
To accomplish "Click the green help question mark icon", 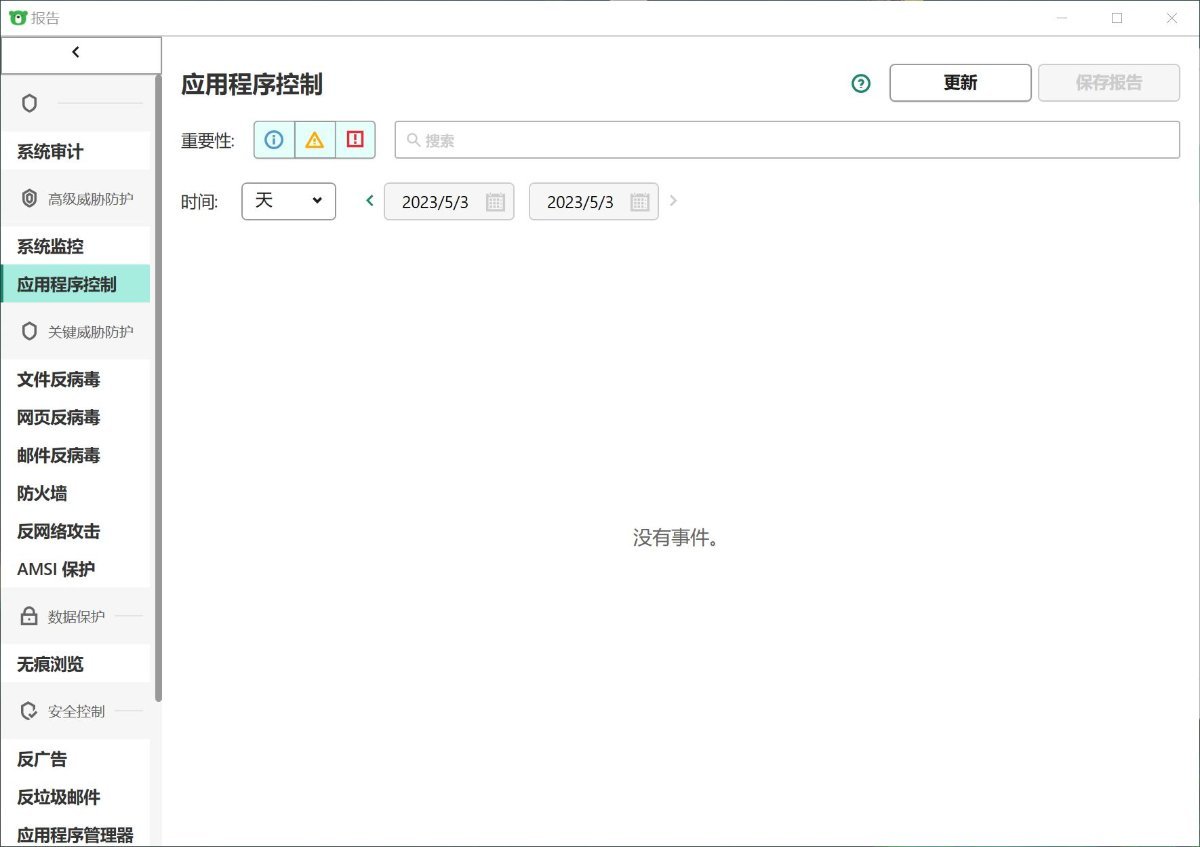I will pyautogui.click(x=861, y=84).
